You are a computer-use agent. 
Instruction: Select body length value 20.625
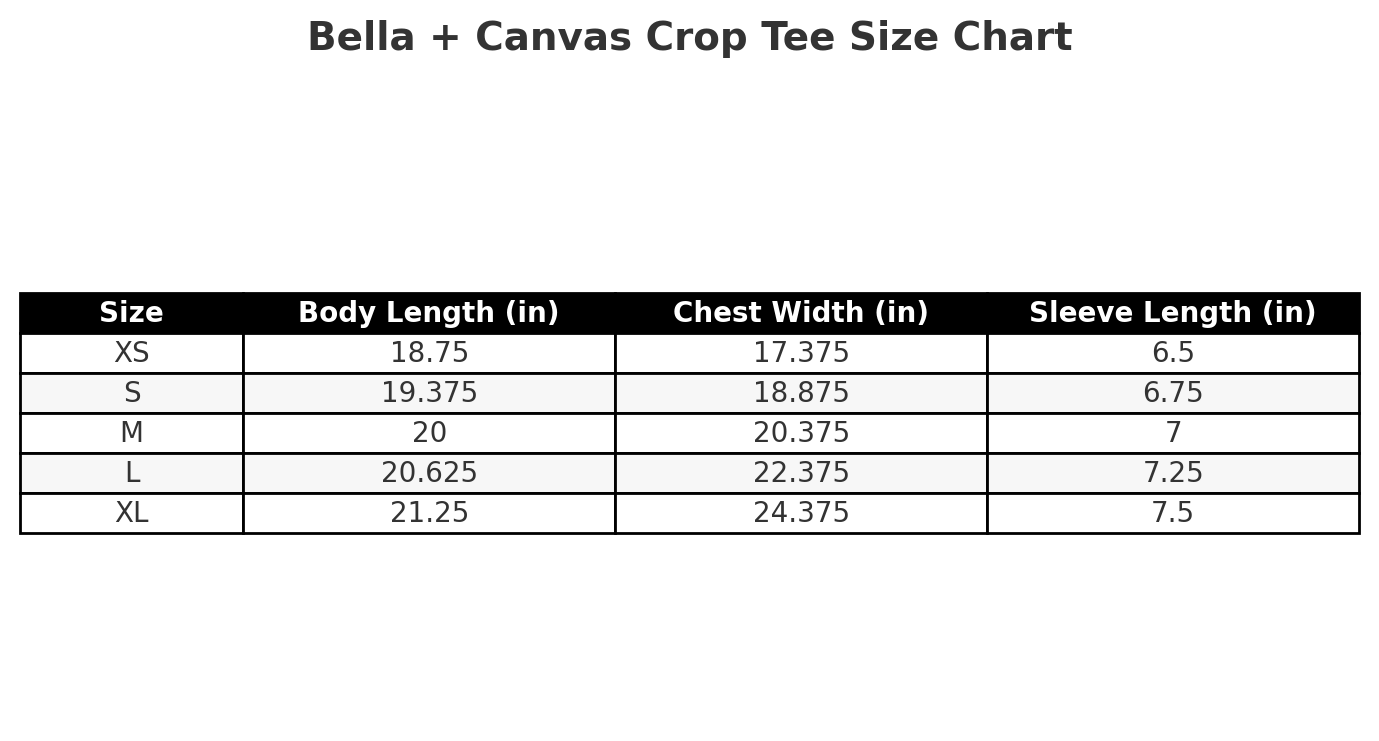point(429,473)
